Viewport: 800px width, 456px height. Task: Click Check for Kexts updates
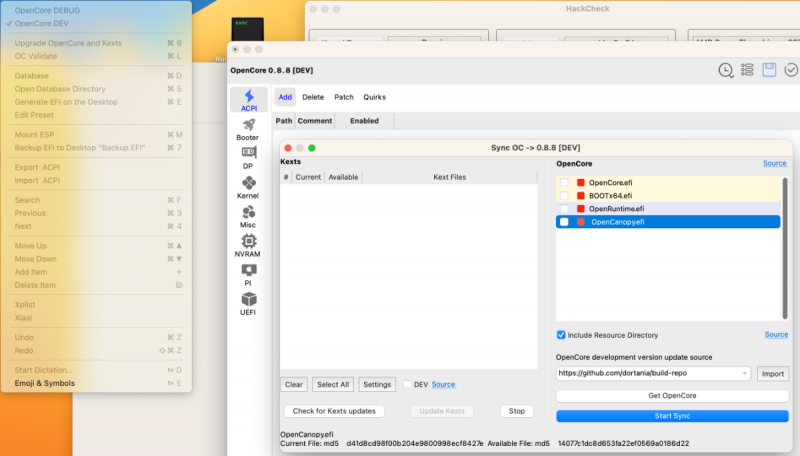click(x=334, y=411)
